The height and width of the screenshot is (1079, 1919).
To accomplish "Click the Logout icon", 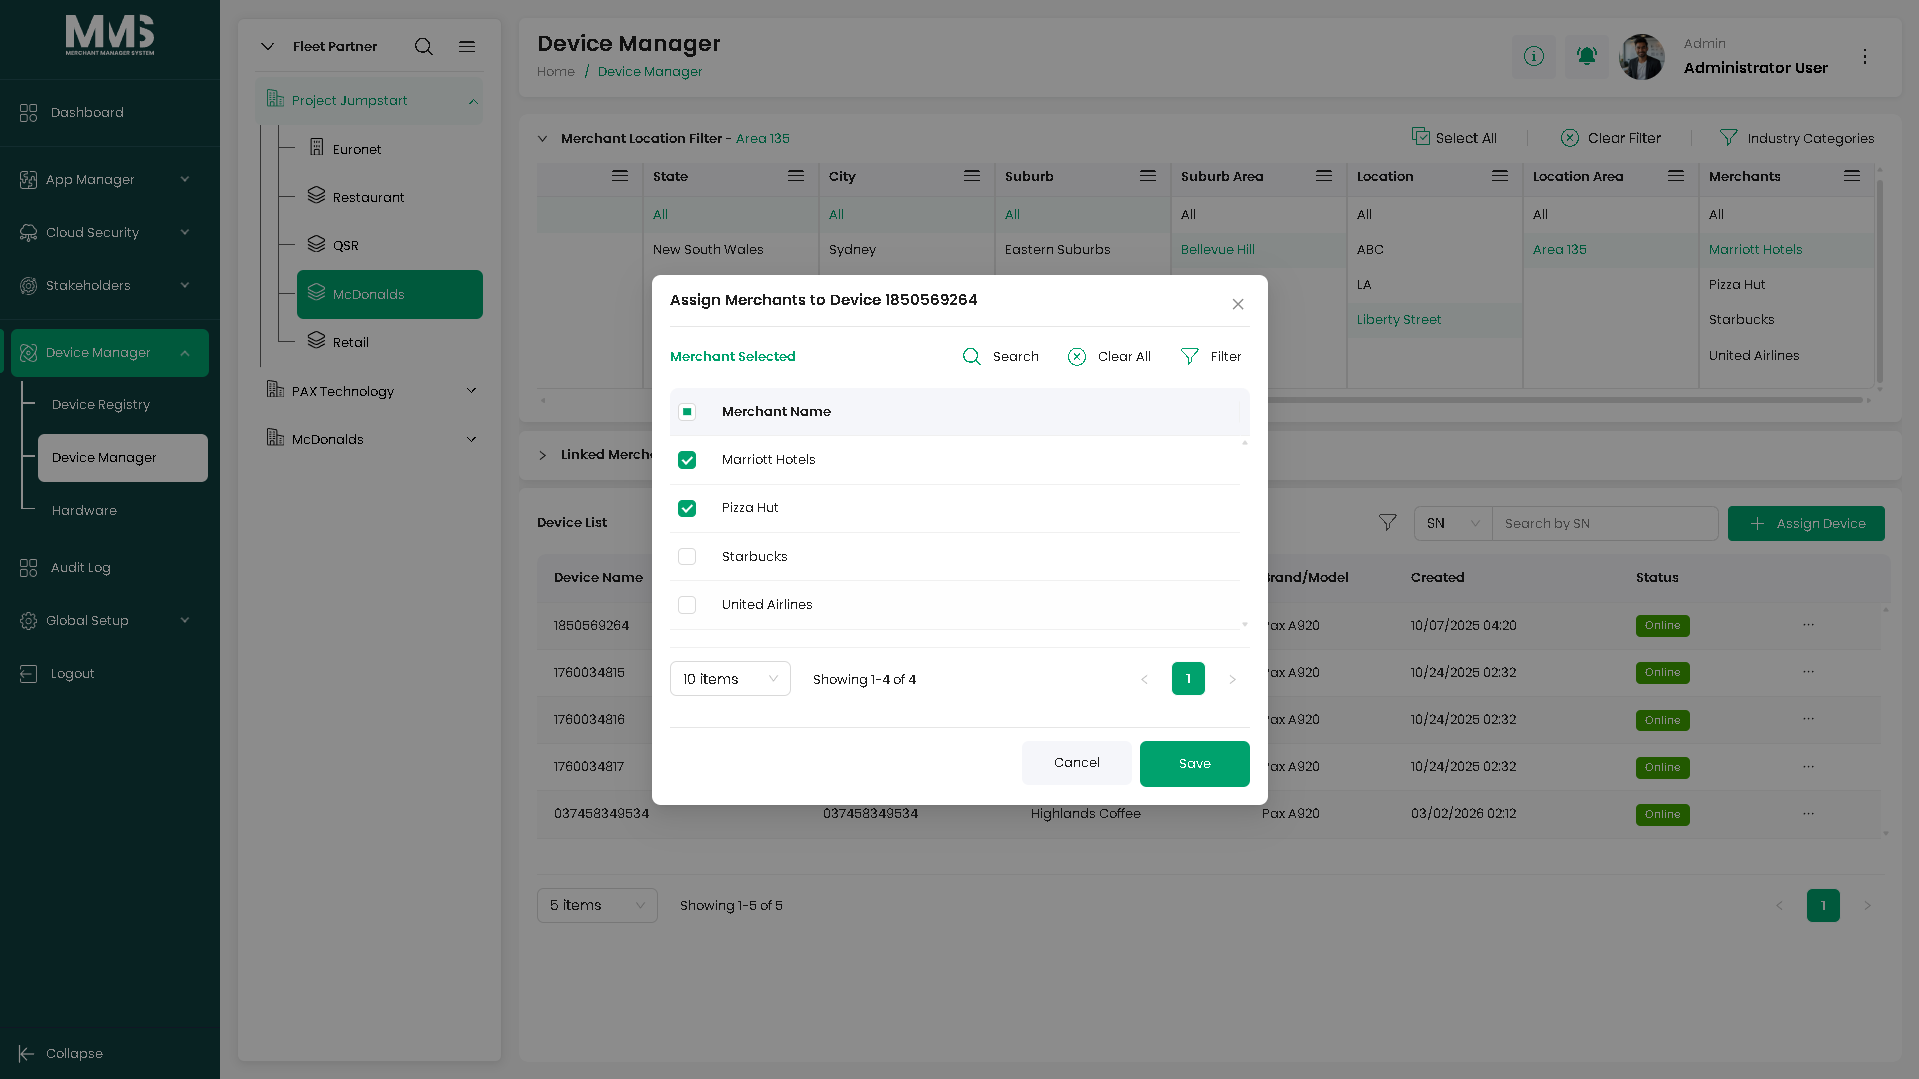I will coord(28,674).
